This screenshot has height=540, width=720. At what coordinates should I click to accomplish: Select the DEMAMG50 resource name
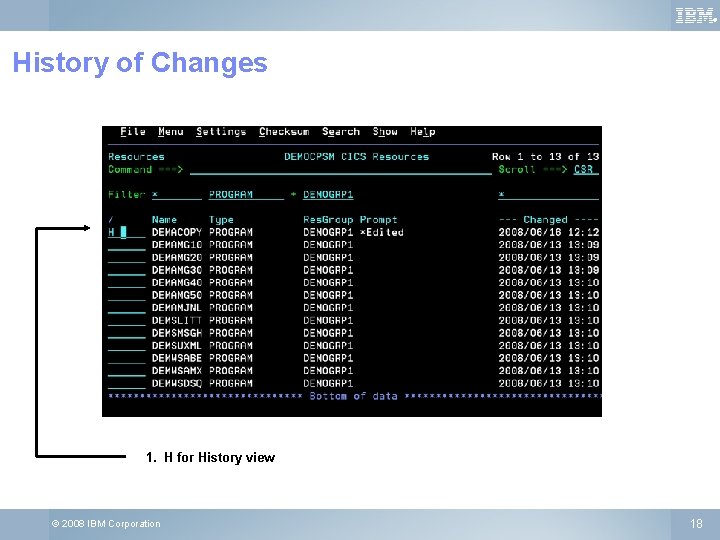[177, 295]
